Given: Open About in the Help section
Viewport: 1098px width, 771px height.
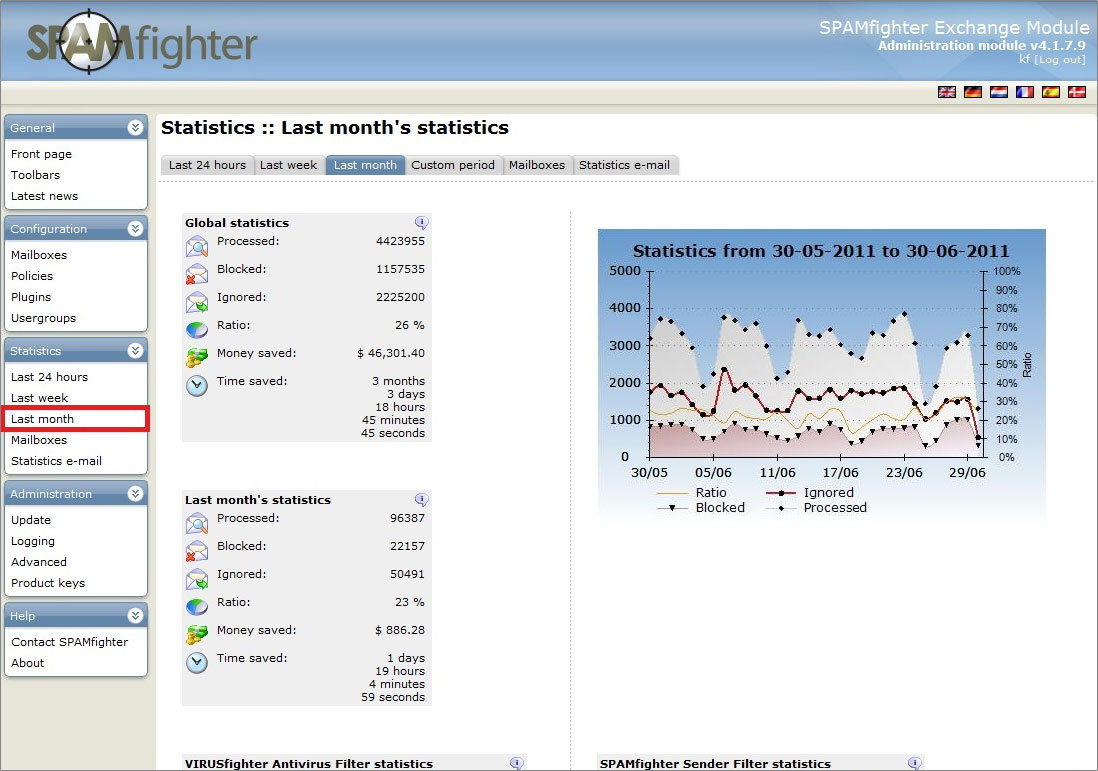Looking at the screenshot, I should click(x=28, y=662).
